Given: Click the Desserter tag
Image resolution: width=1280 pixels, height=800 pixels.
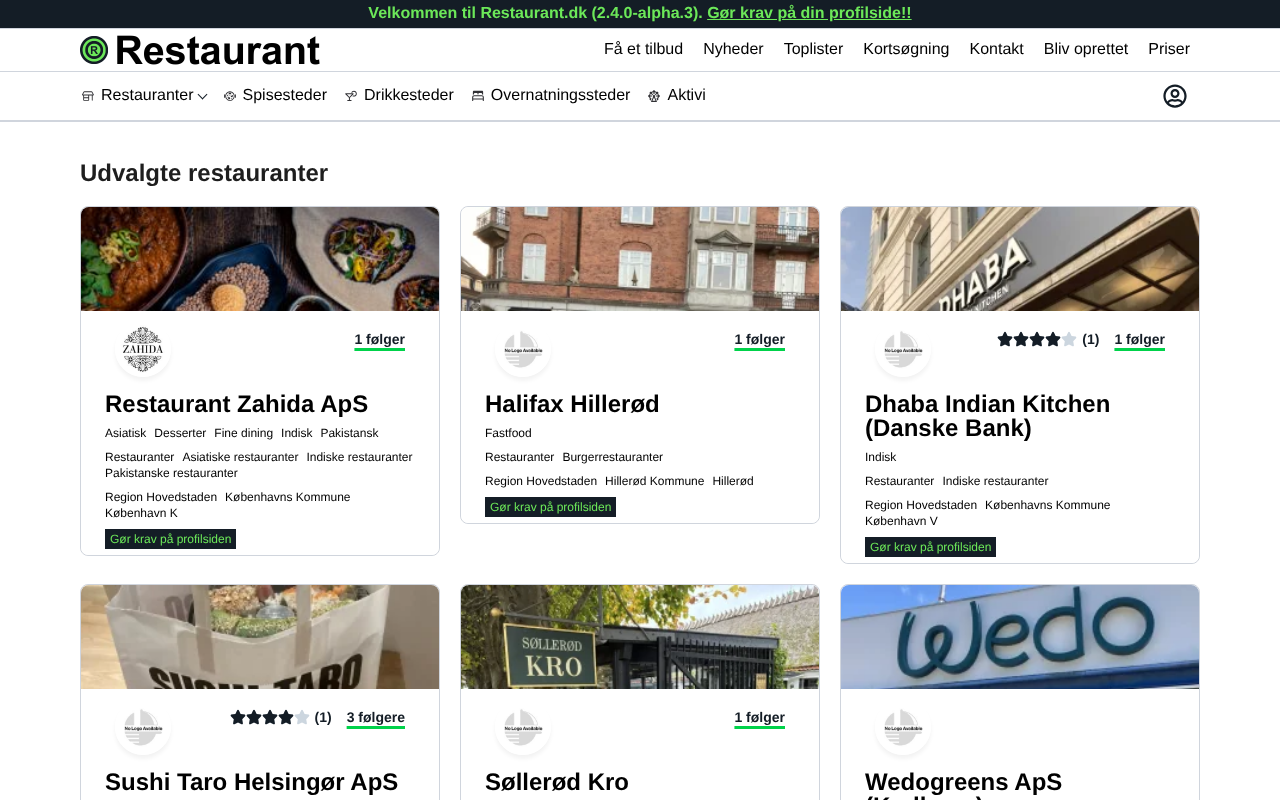Looking at the screenshot, I should (180, 433).
